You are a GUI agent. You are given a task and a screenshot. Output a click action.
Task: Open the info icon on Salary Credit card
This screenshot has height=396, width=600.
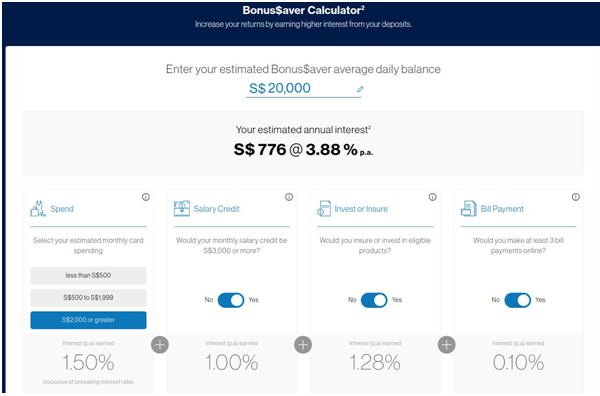[289, 197]
